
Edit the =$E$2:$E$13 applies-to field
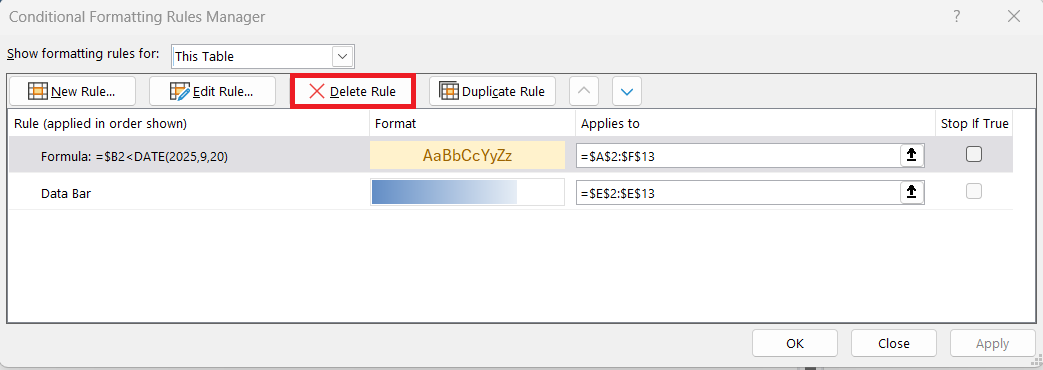(x=738, y=192)
